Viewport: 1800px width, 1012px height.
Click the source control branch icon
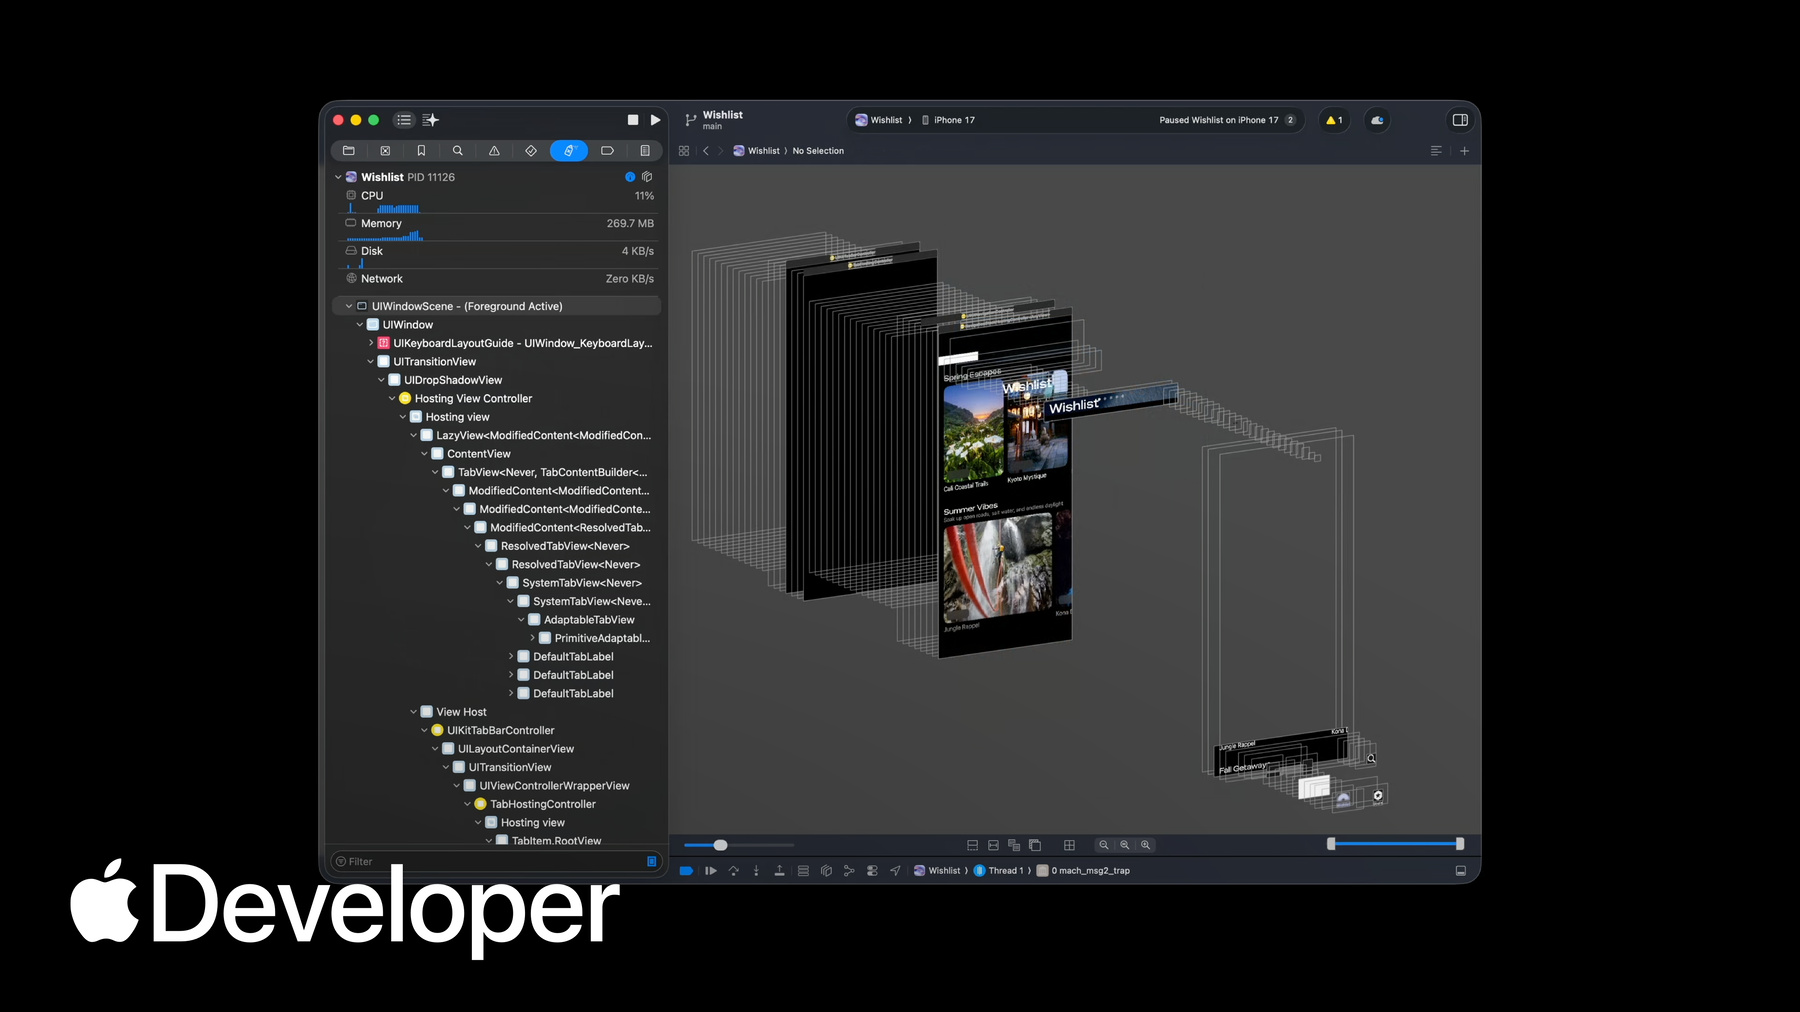[x=690, y=120]
